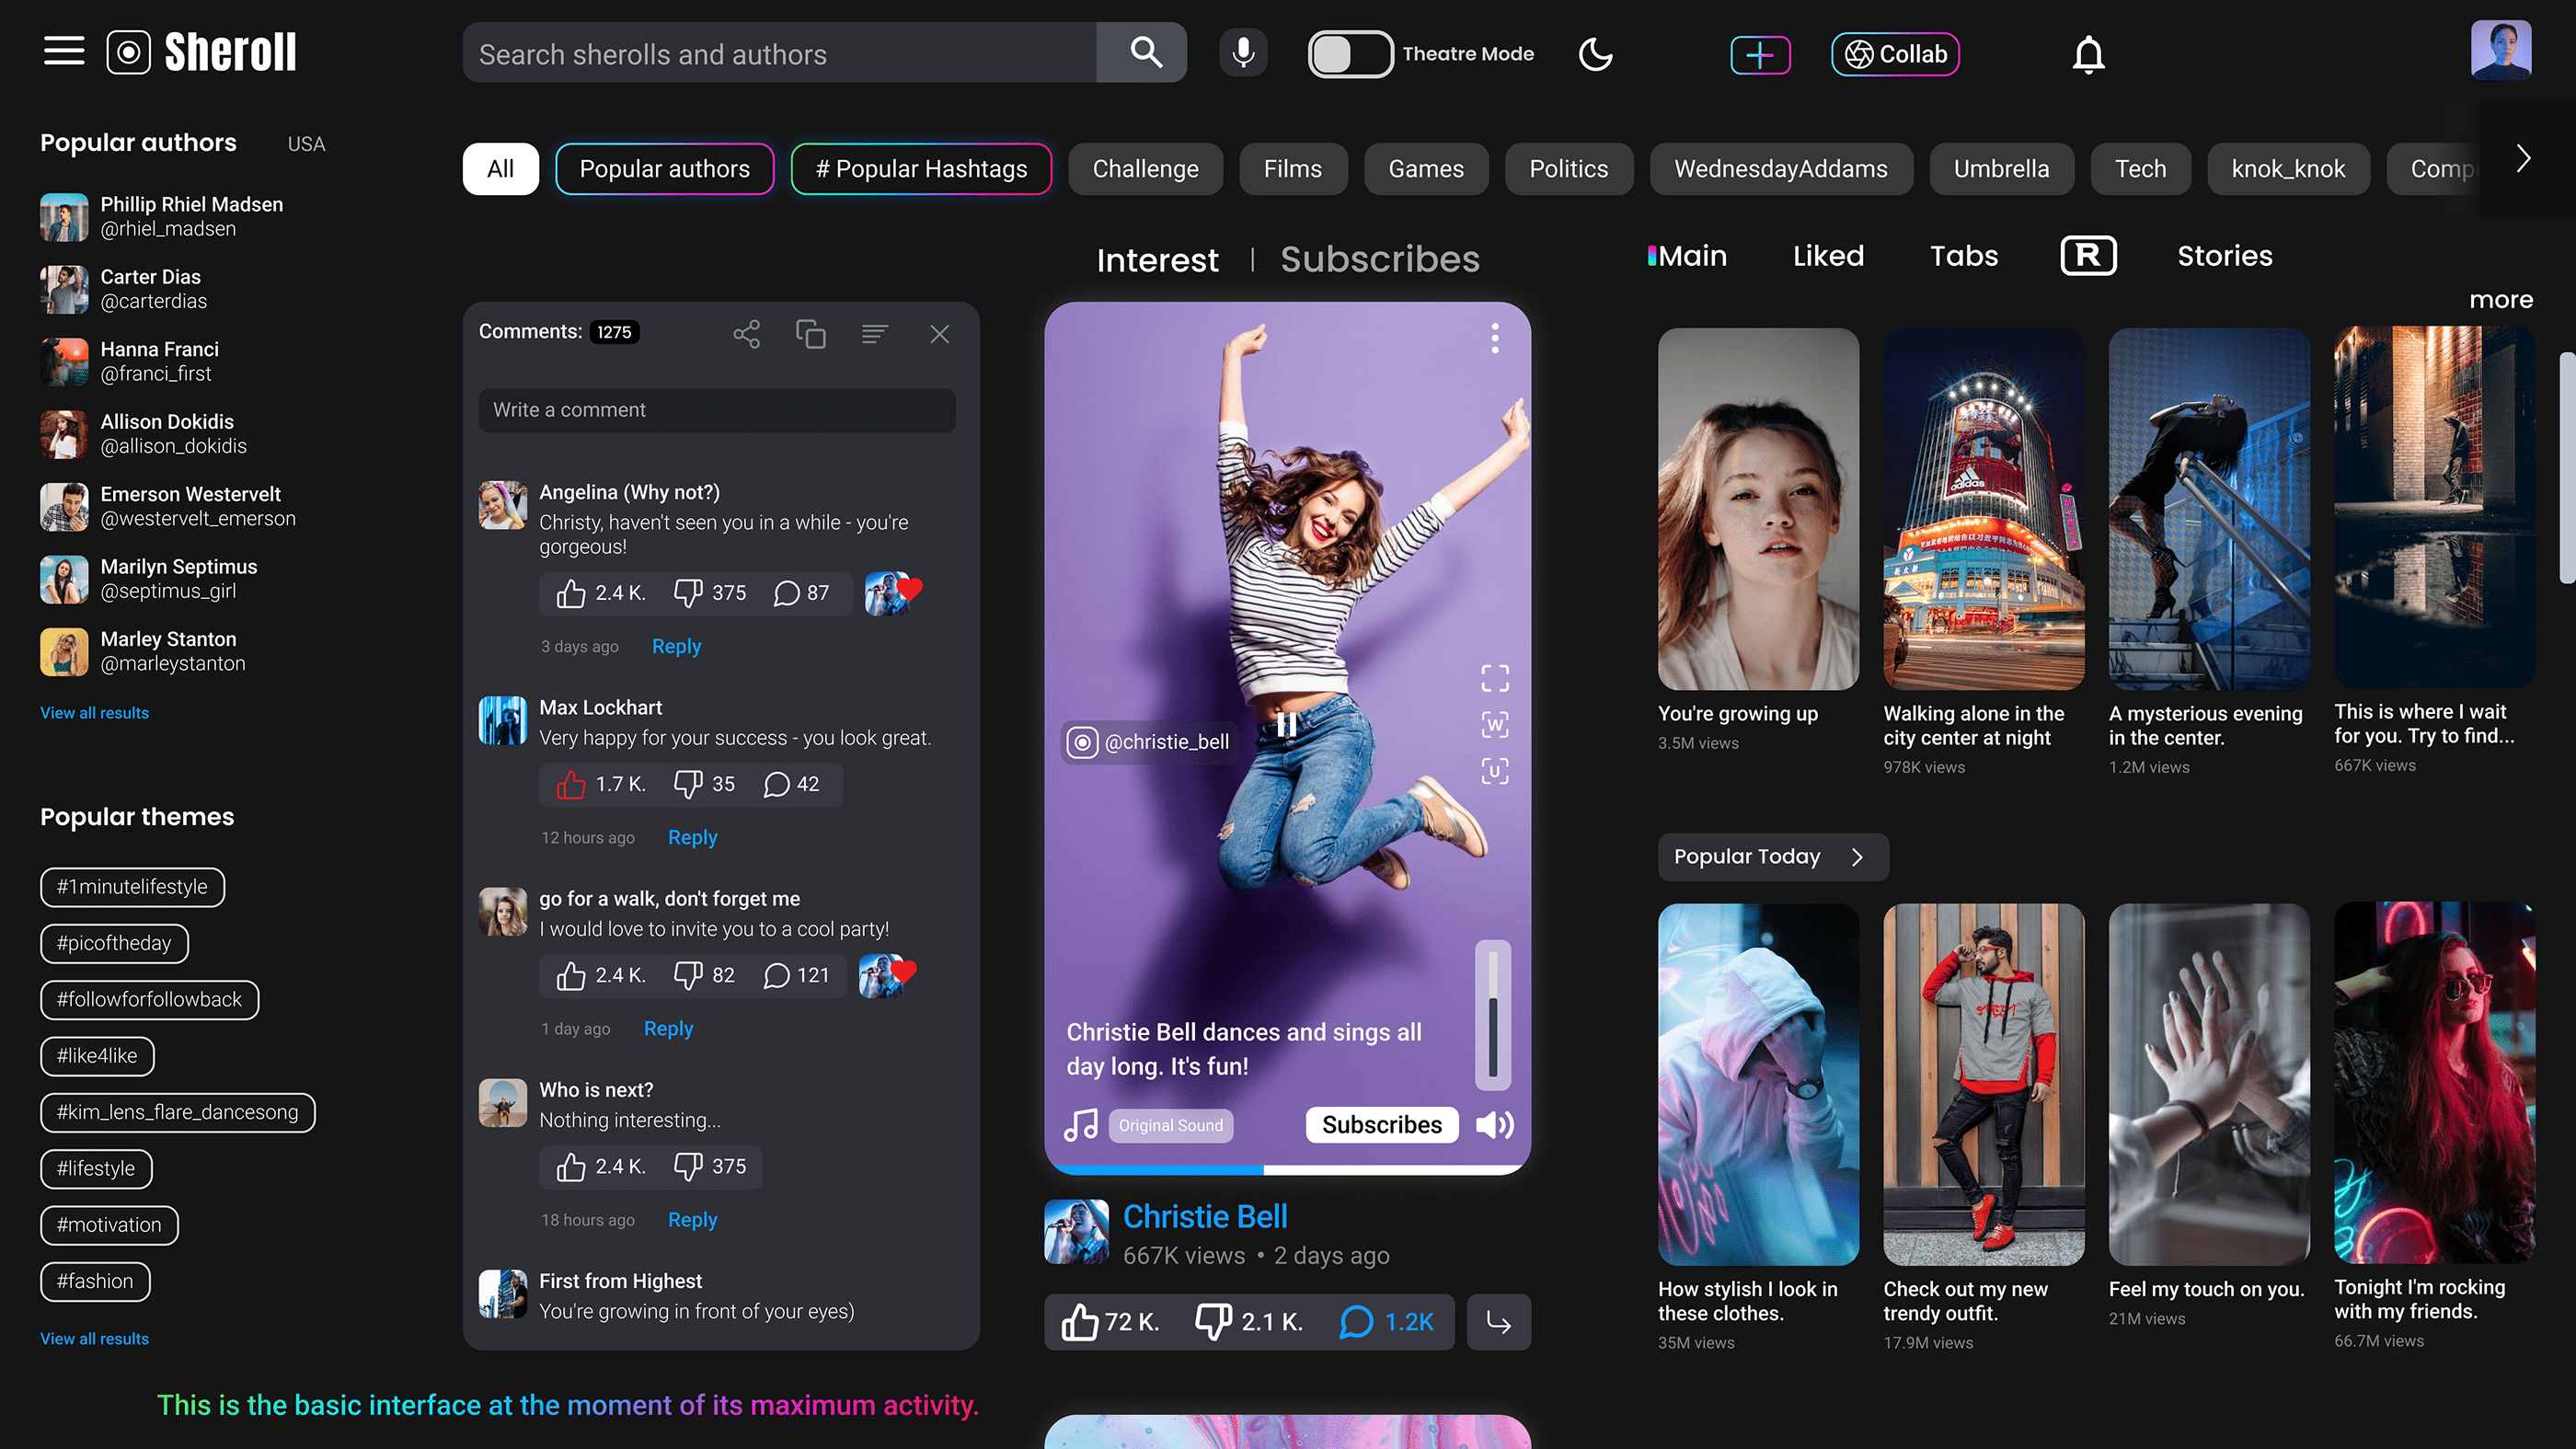Expand the video with fullscreen brackets icon
Screen dimensions: 2576x1449
[1494, 678]
